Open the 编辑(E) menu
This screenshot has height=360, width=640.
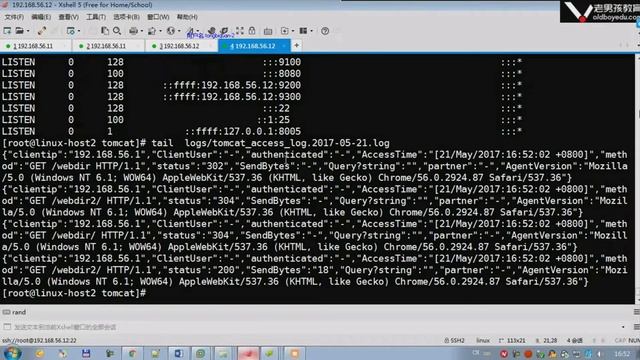click(x=41, y=17)
